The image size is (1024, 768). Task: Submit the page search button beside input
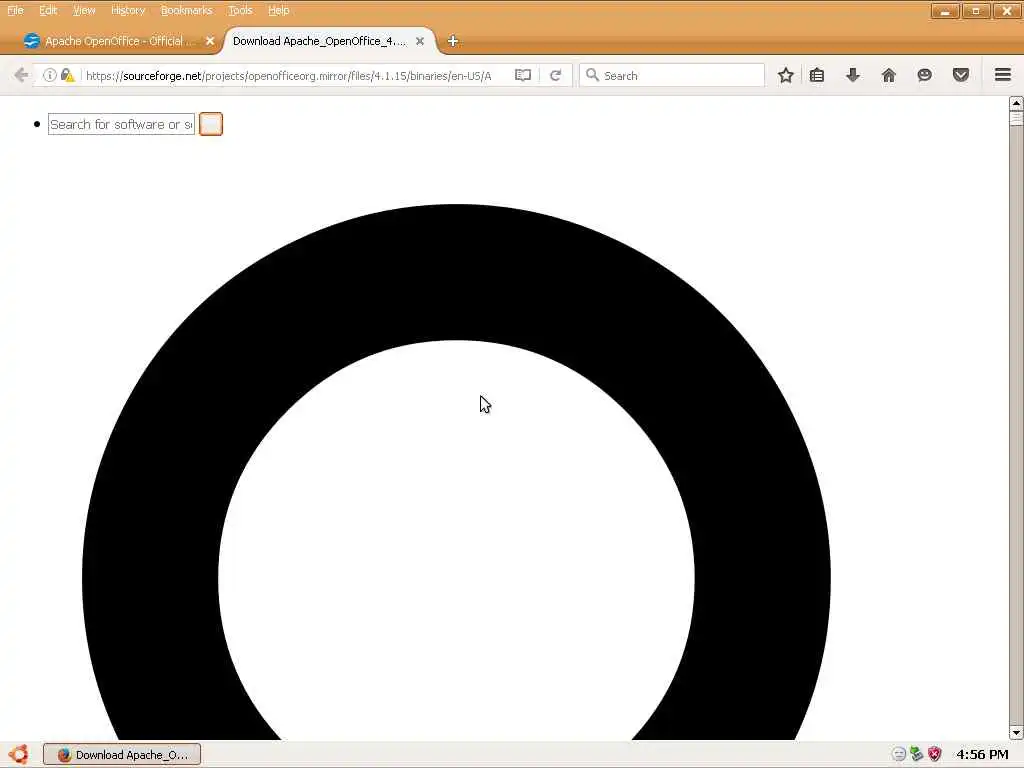click(x=211, y=124)
